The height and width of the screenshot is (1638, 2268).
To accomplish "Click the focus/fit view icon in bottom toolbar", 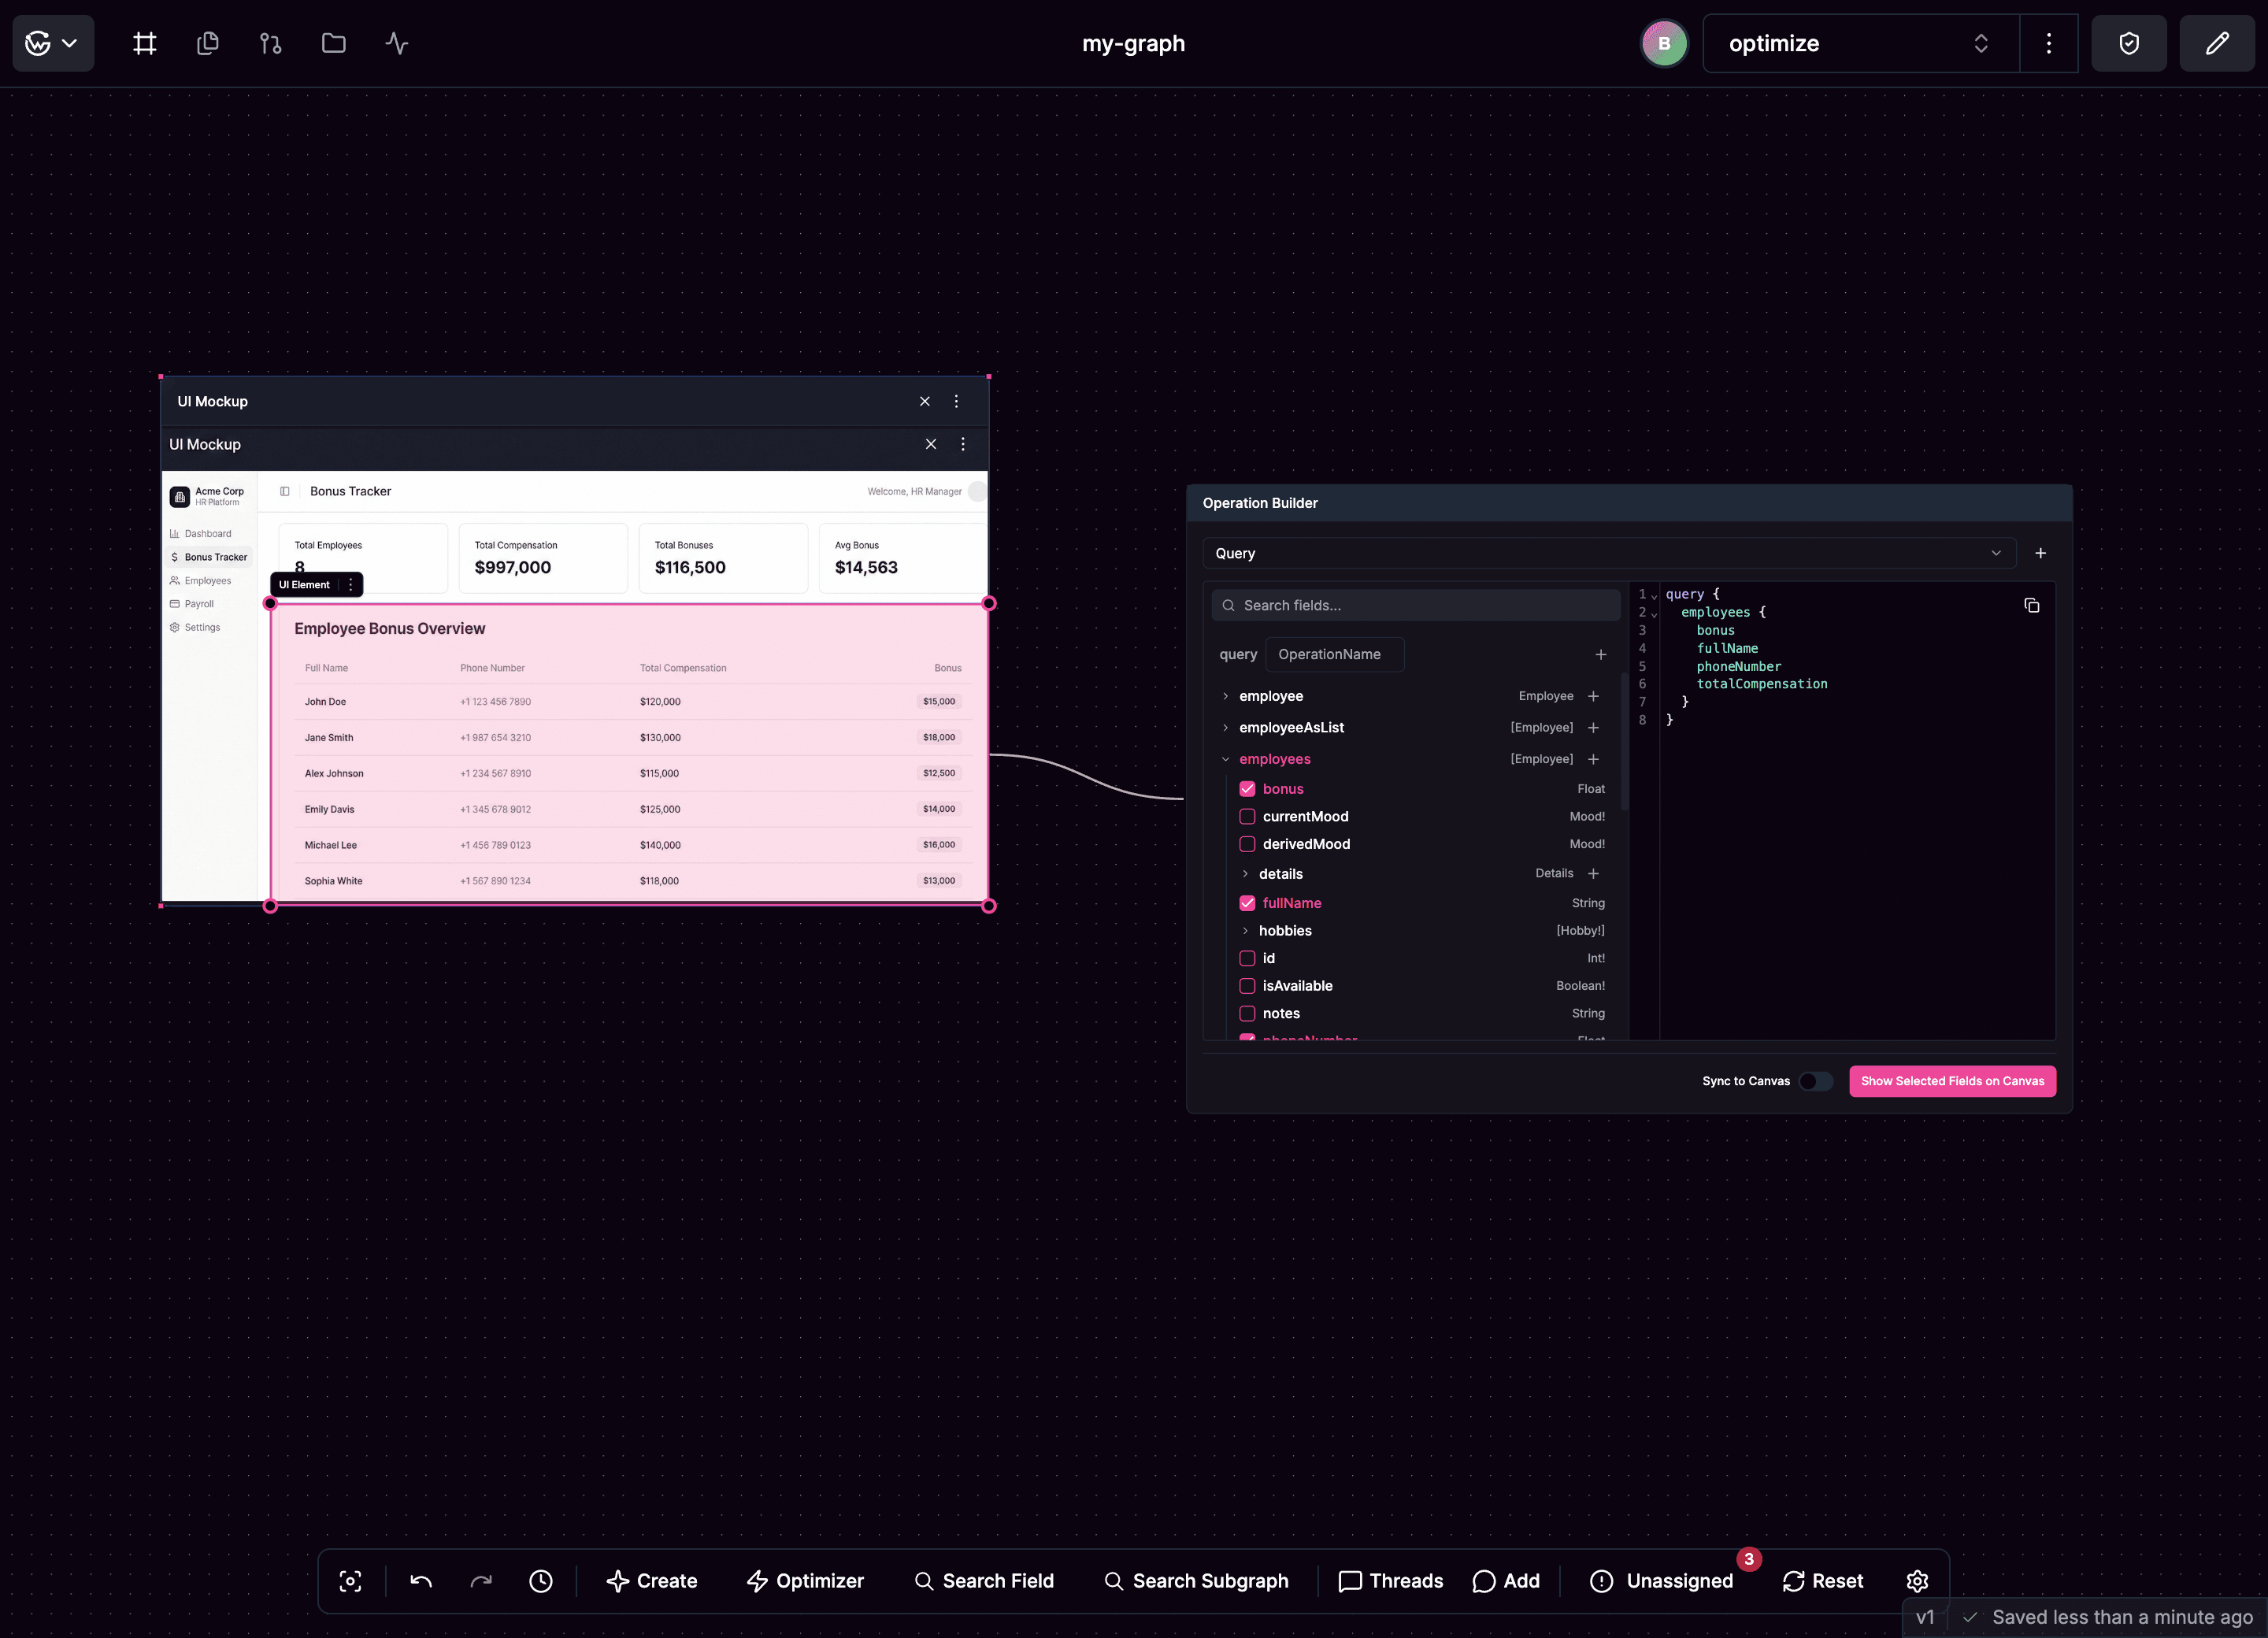I will point(350,1580).
